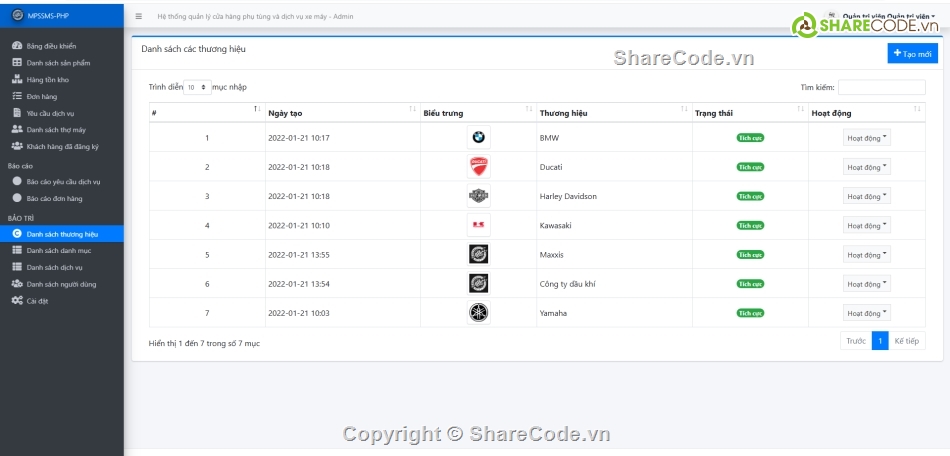The width and height of the screenshot is (950, 456).
Task: Click the Tìm kiếm search field
Action: pyautogui.click(x=881, y=88)
